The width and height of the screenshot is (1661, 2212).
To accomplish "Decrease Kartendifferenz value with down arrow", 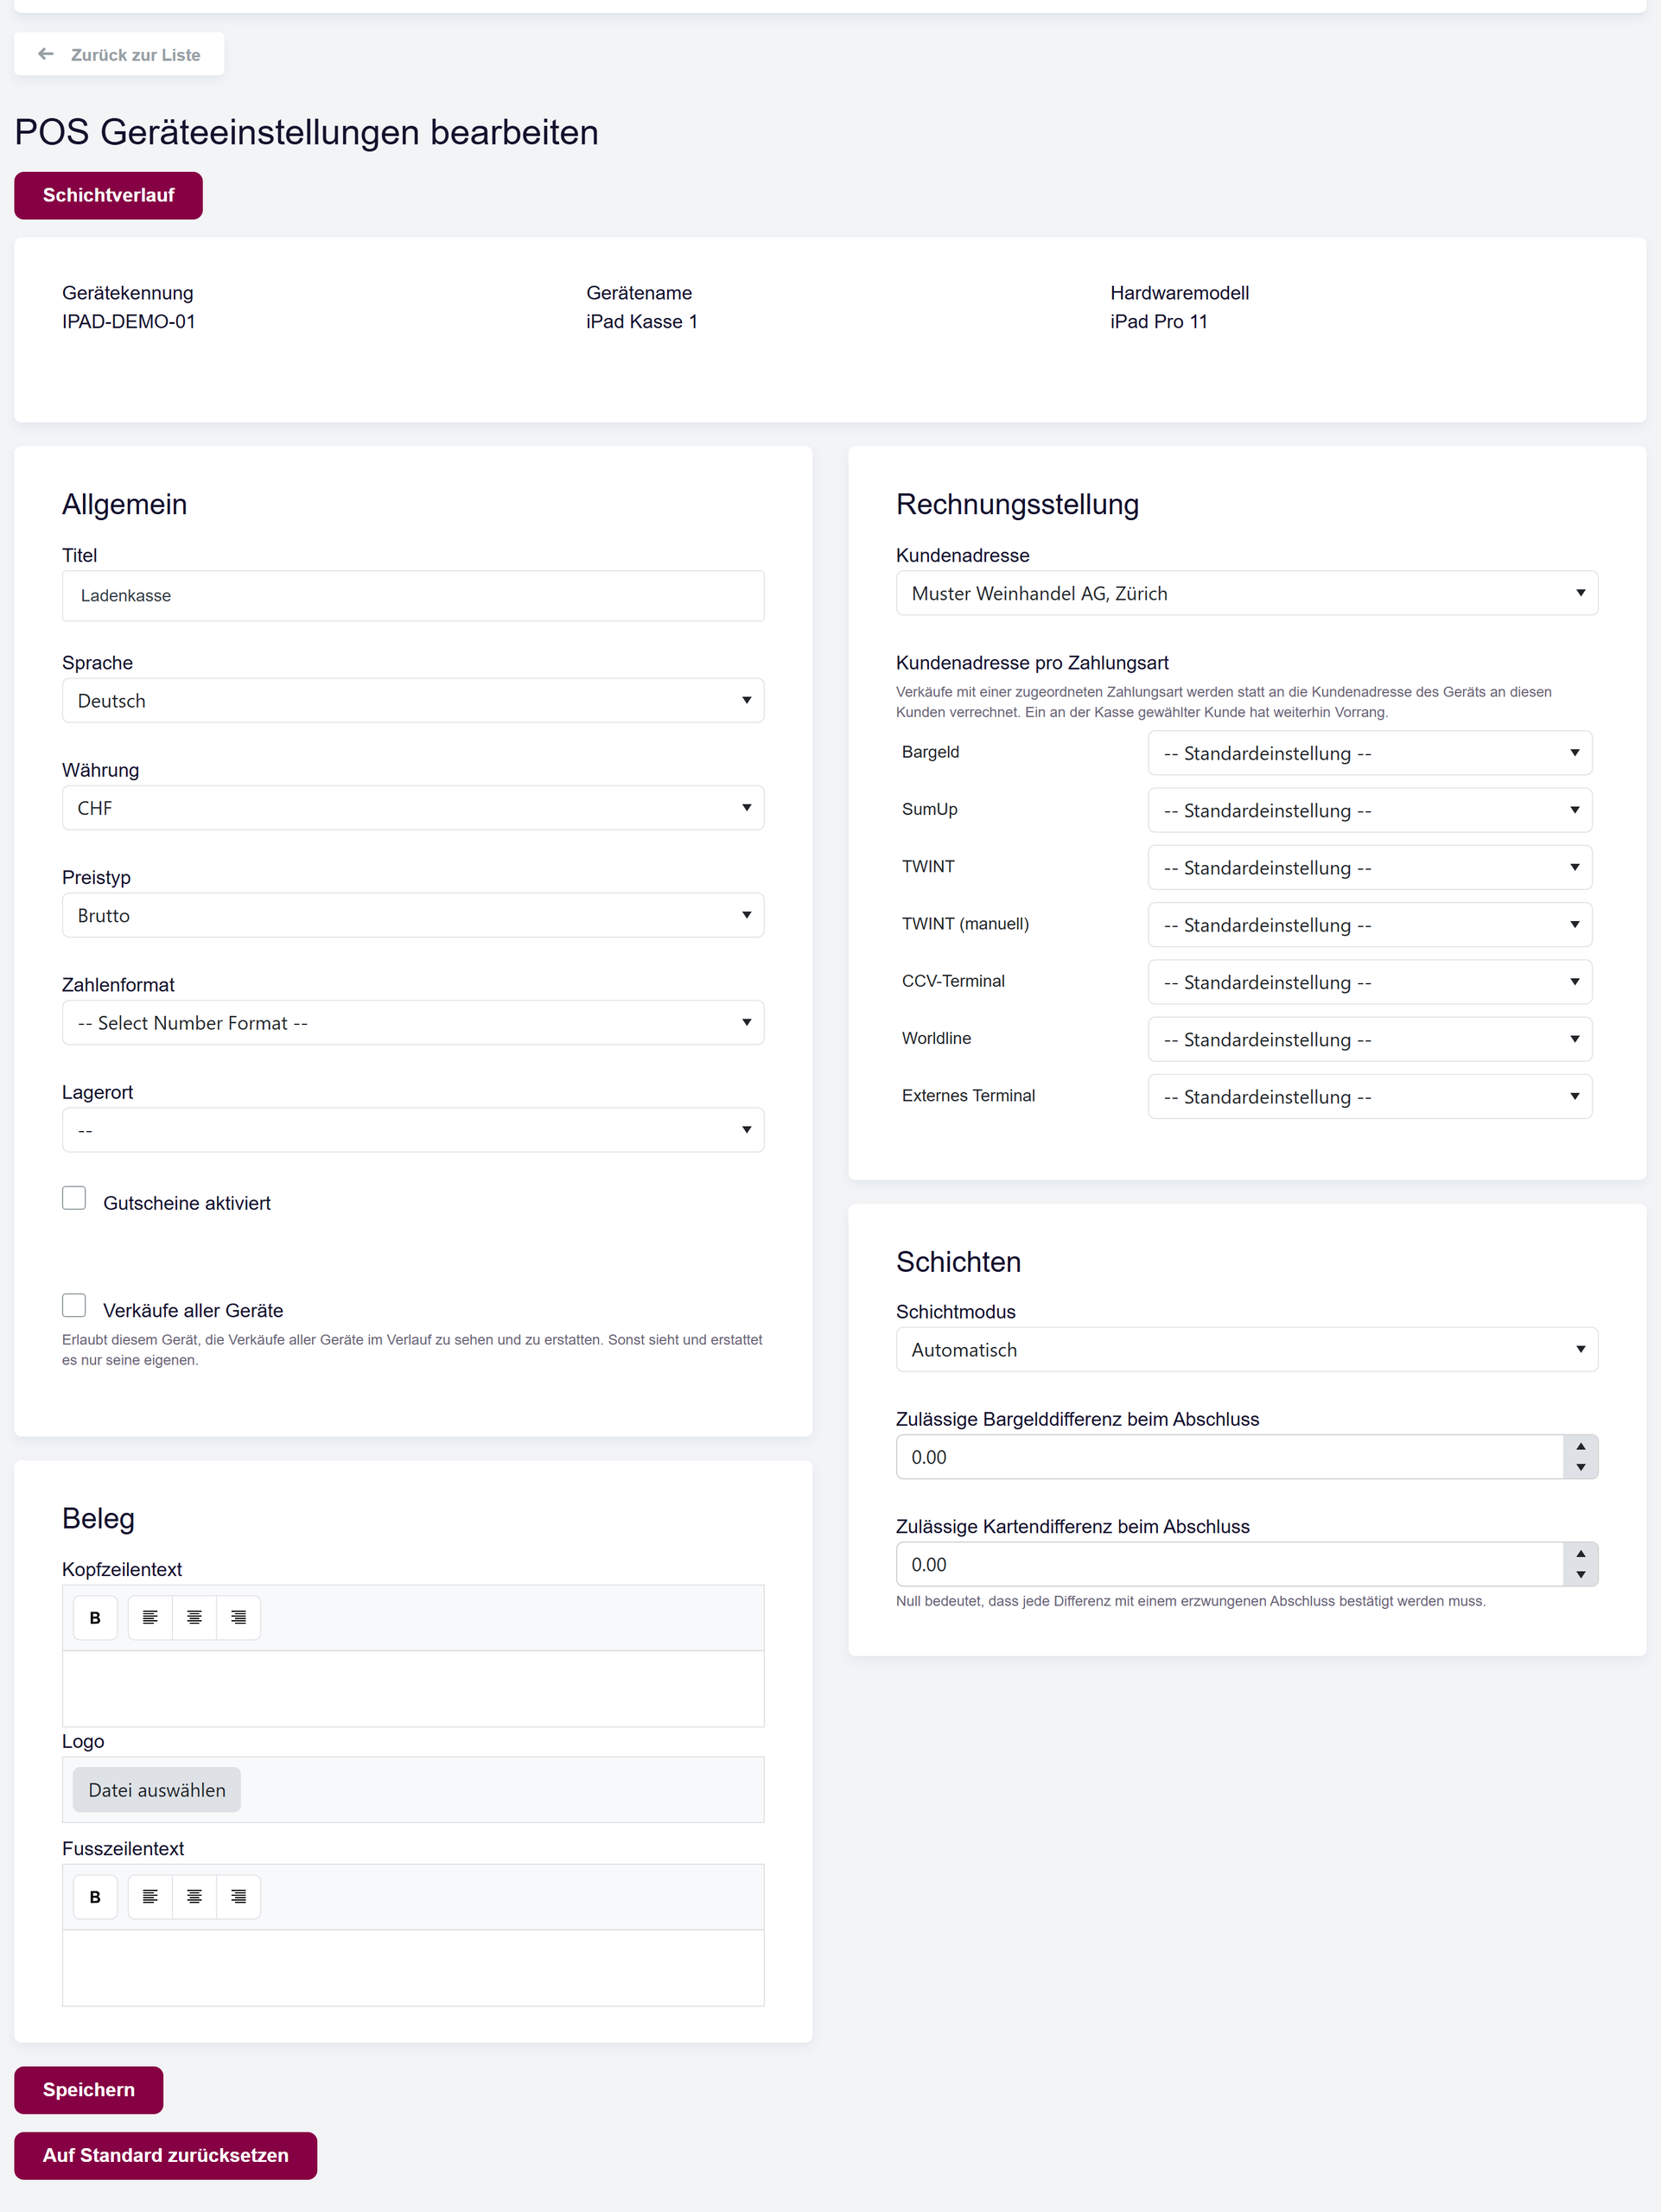I will 1580,1574.
